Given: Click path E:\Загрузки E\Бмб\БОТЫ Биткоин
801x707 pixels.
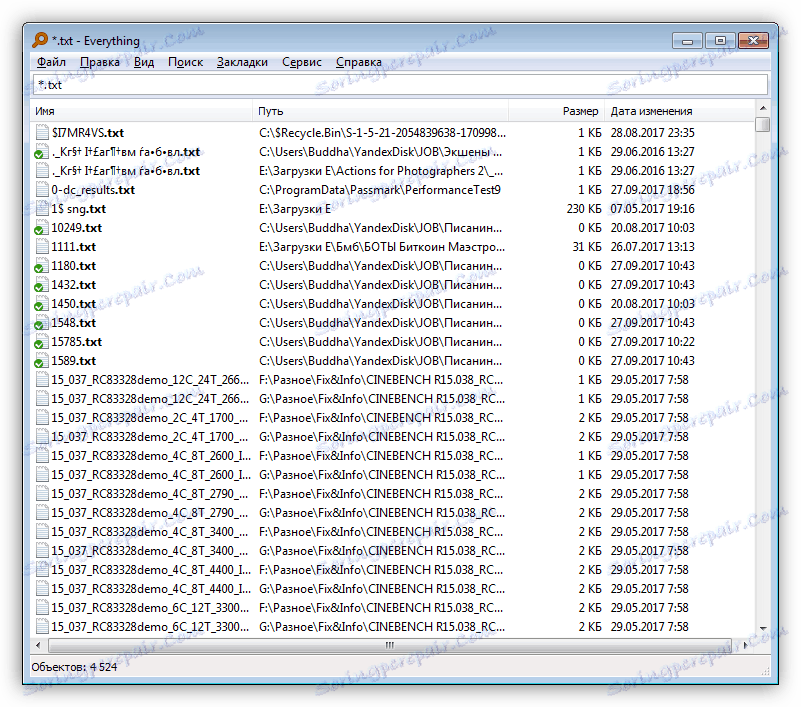Looking at the screenshot, I should tap(381, 247).
